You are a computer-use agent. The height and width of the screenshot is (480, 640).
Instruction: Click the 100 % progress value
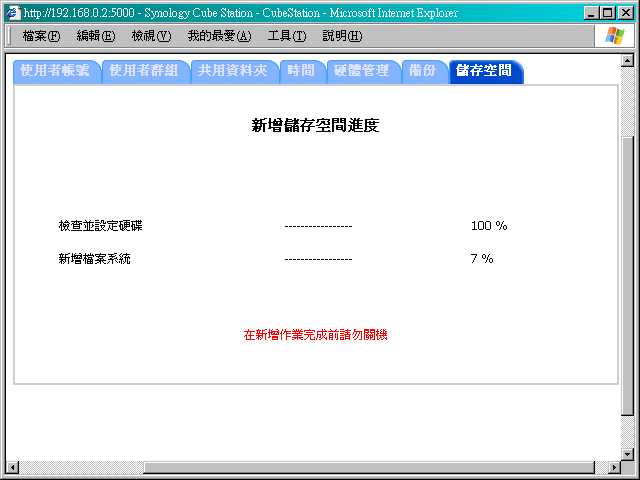[x=489, y=226]
